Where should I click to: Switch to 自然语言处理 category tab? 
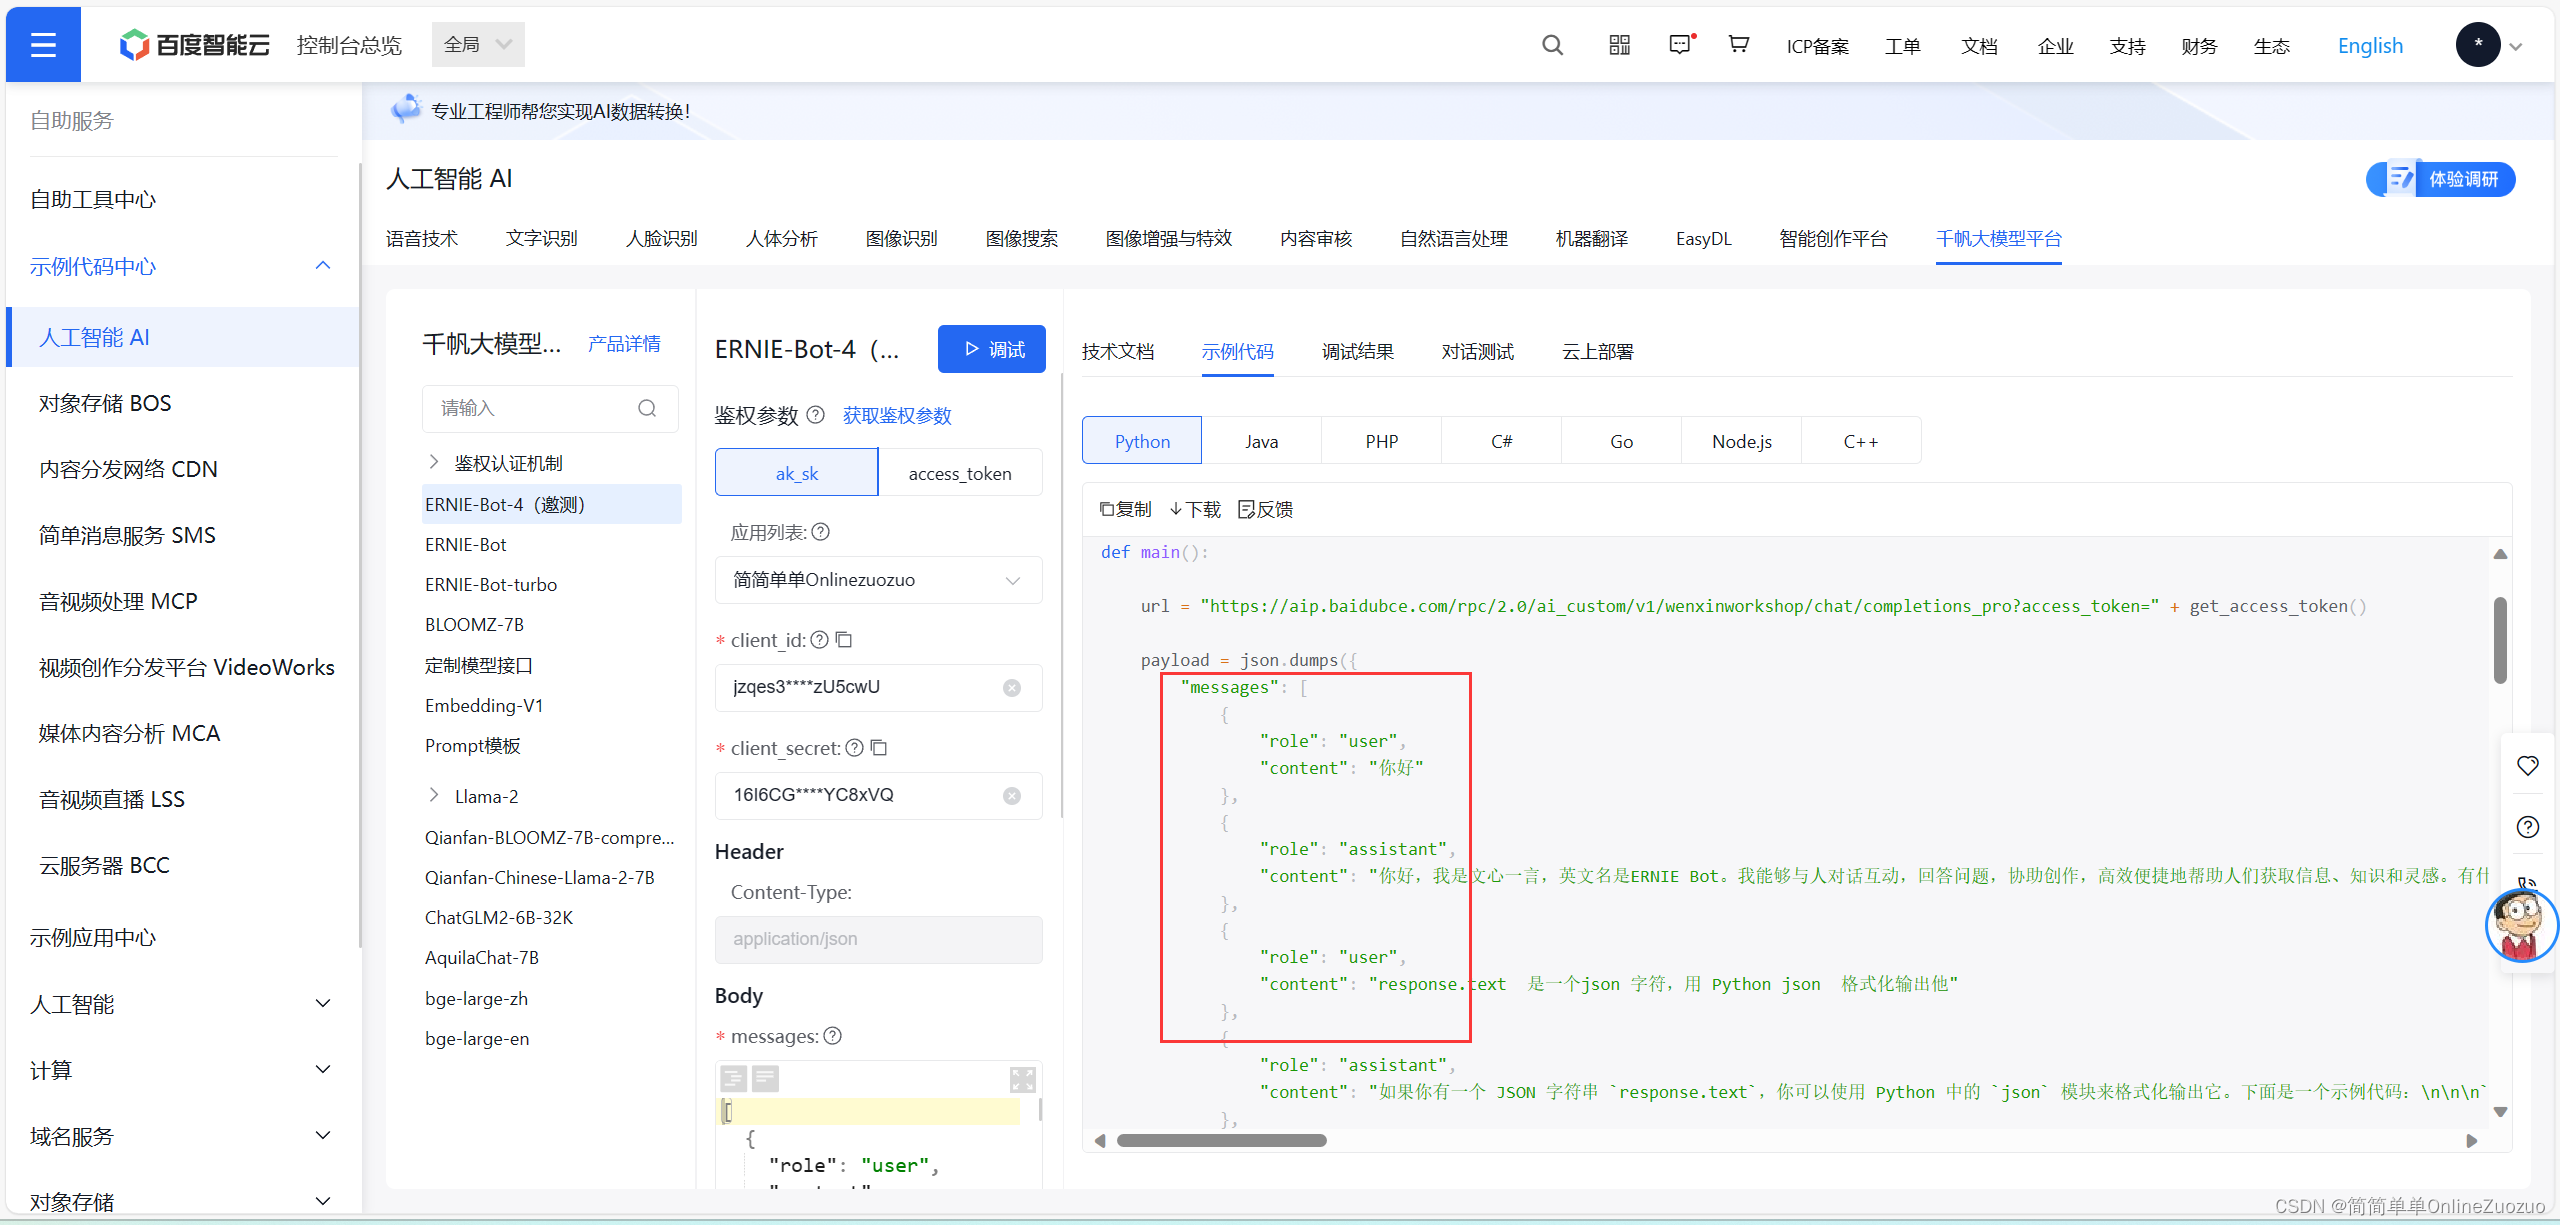tap(1454, 239)
